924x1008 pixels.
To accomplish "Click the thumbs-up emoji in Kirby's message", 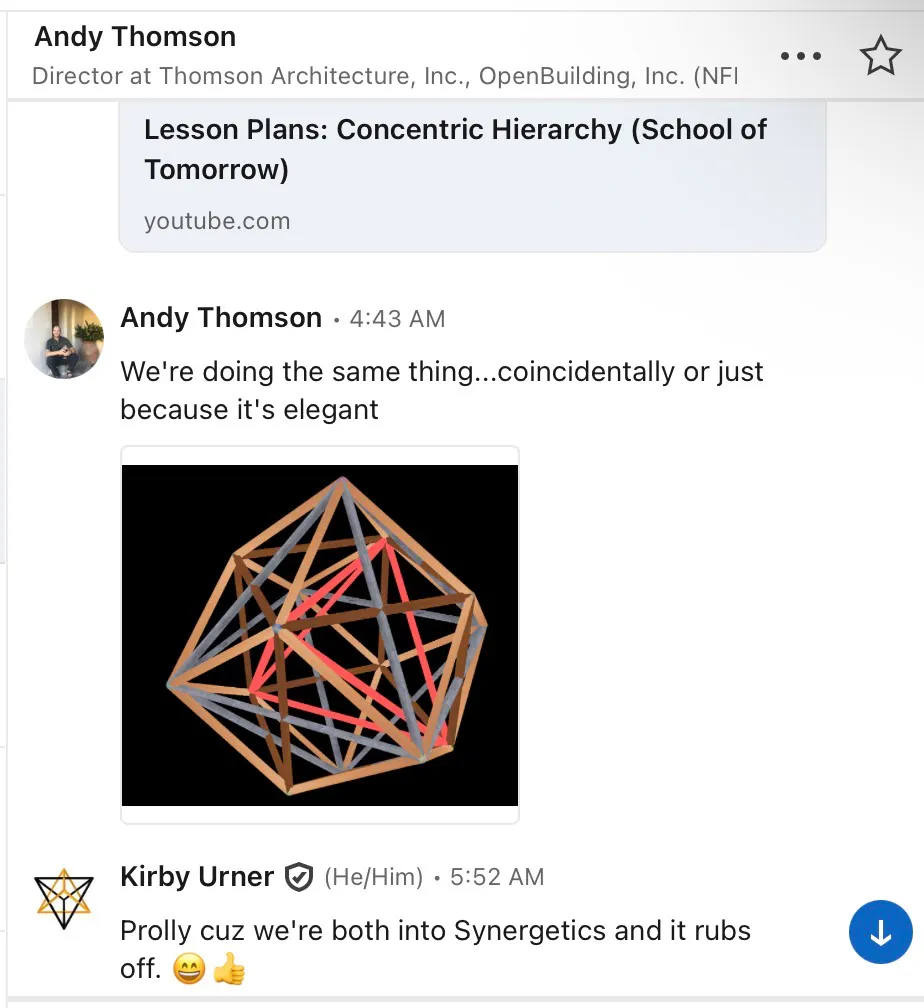I will (x=229, y=969).
